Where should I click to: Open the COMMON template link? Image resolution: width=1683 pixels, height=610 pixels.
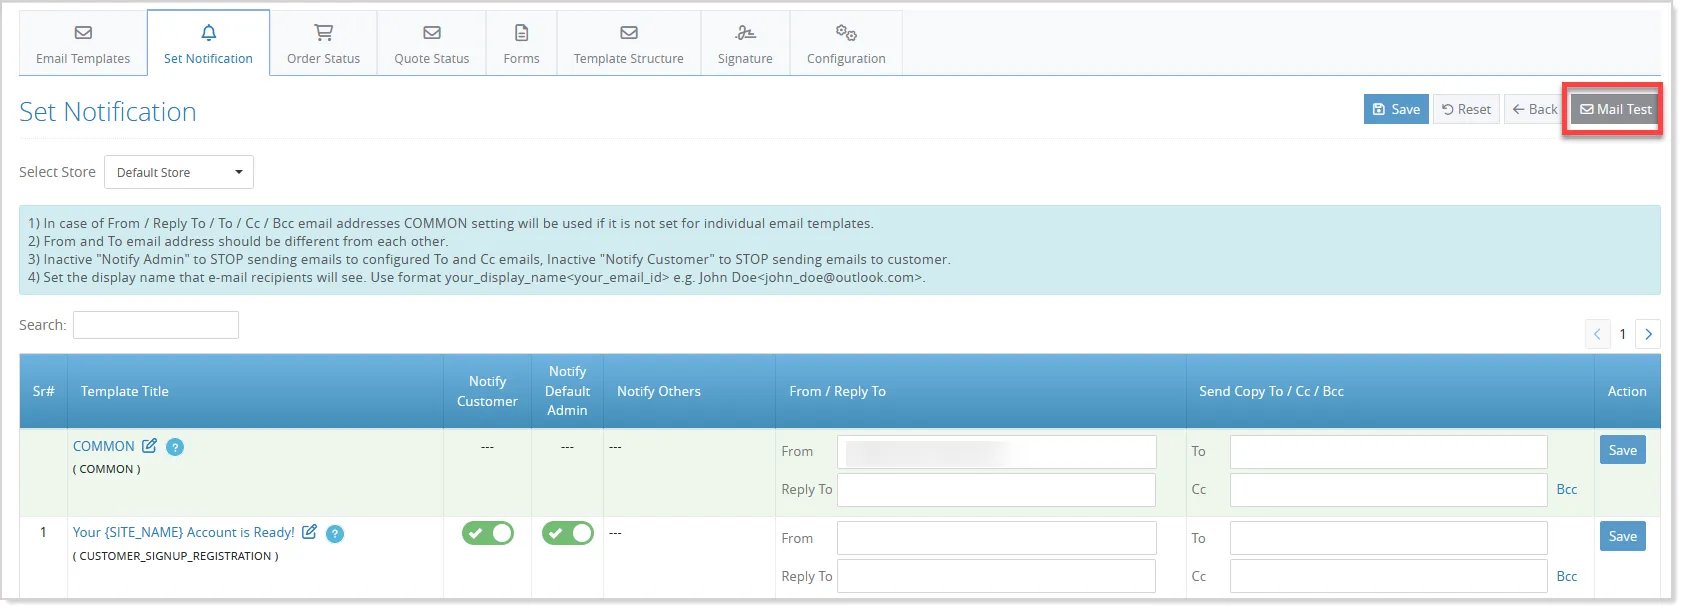tap(104, 446)
